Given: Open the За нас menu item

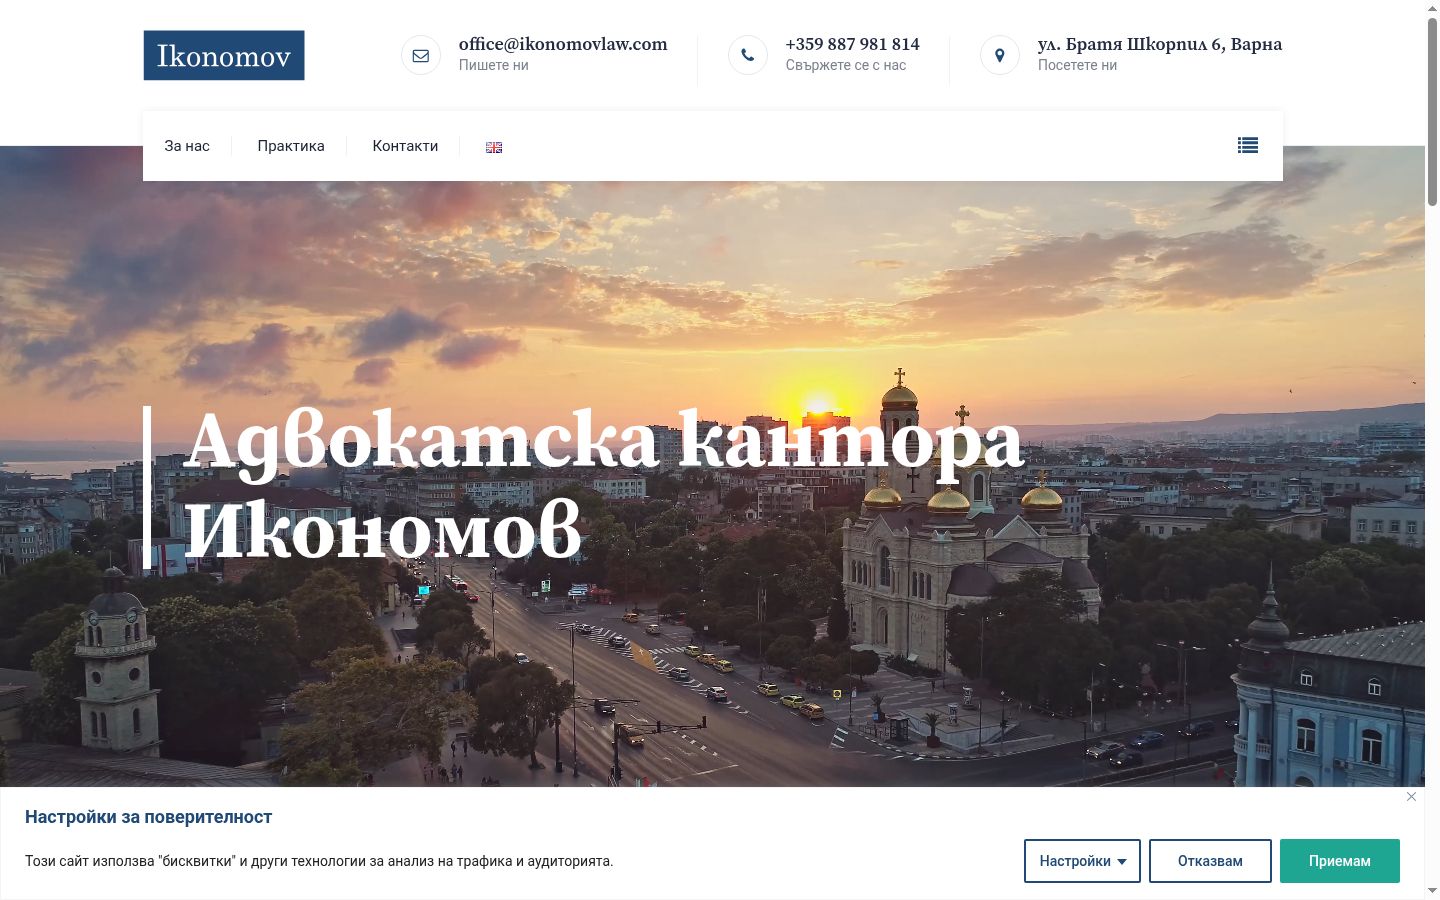Looking at the screenshot, I should [187, 146].
